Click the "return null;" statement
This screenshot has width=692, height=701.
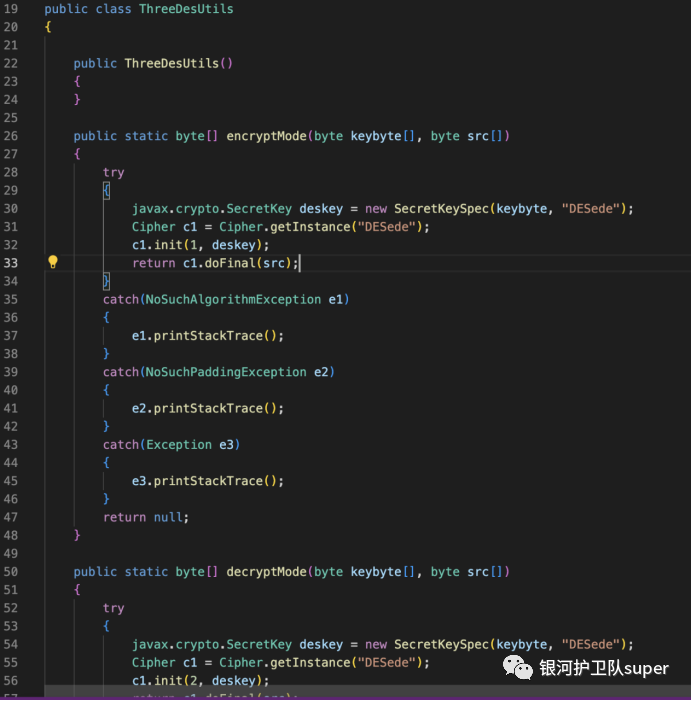(145, 517)
